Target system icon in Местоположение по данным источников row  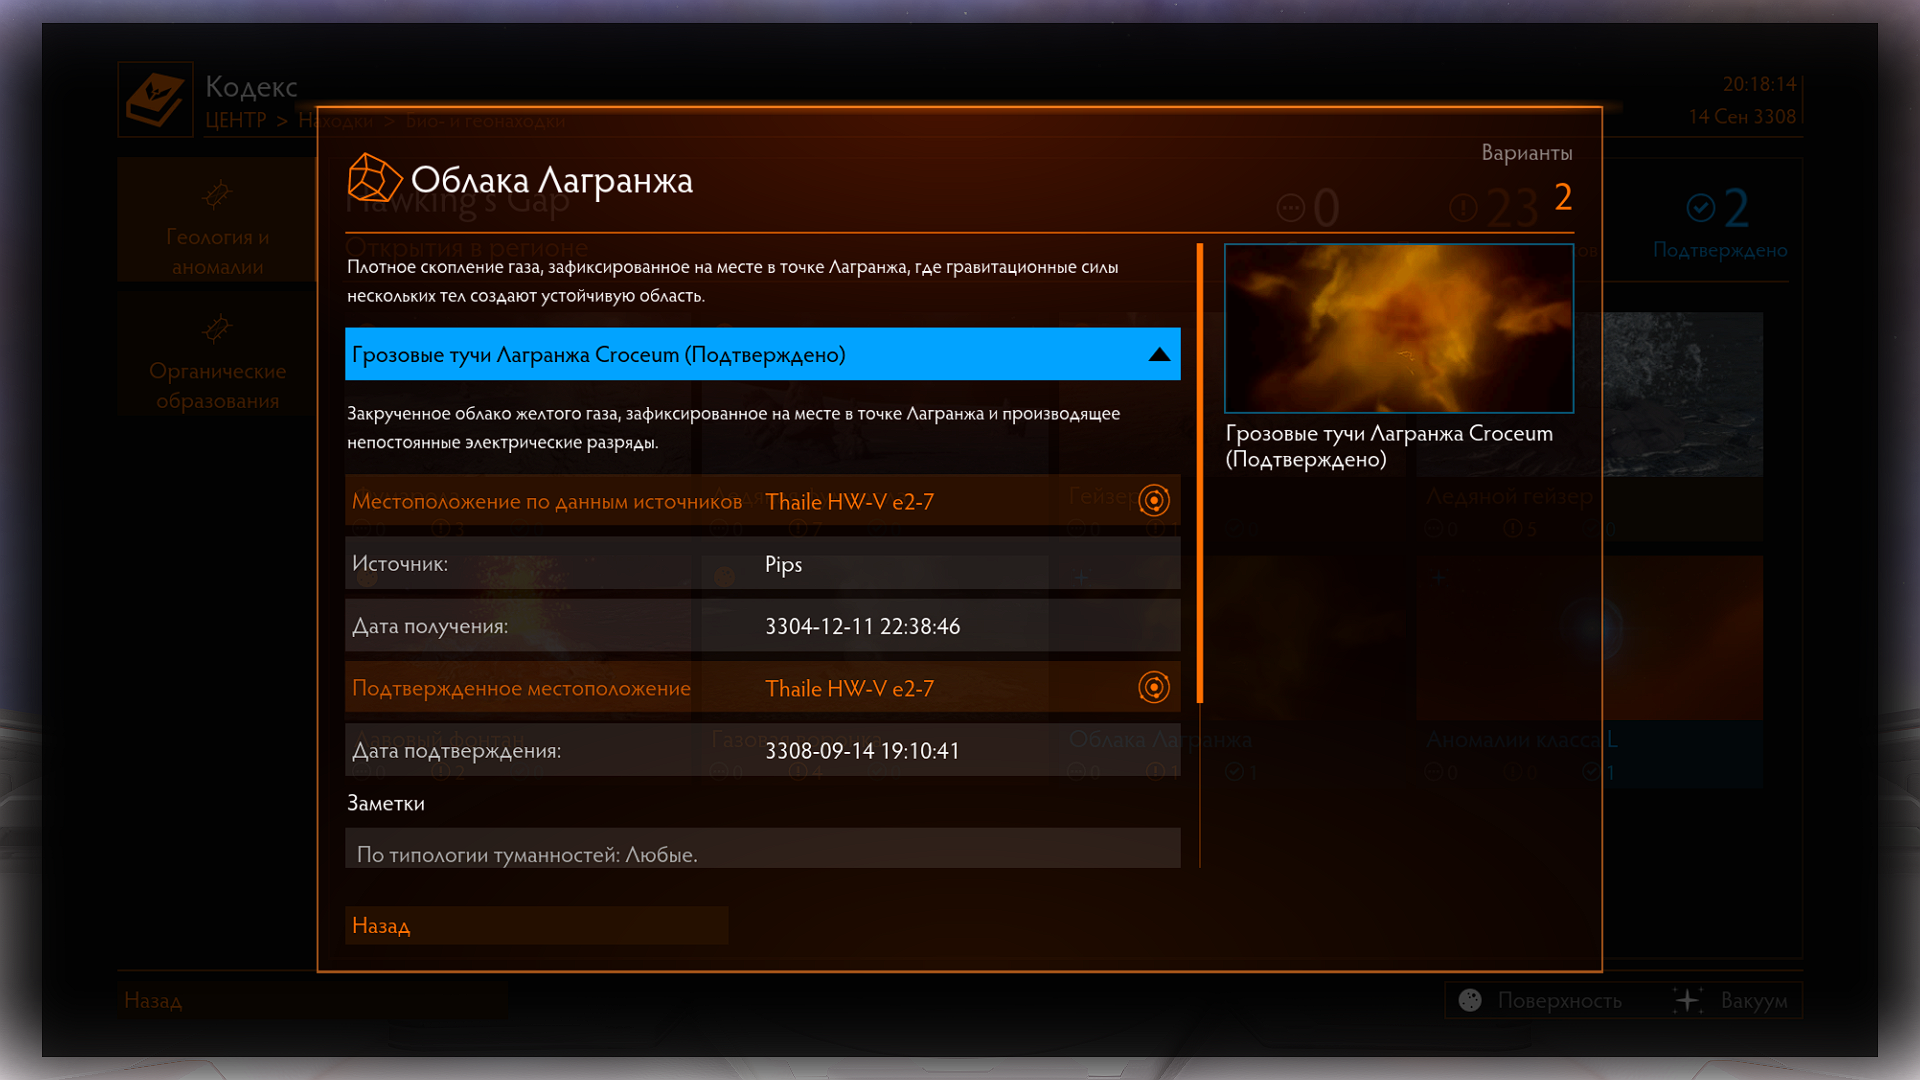click(1154, 500)
